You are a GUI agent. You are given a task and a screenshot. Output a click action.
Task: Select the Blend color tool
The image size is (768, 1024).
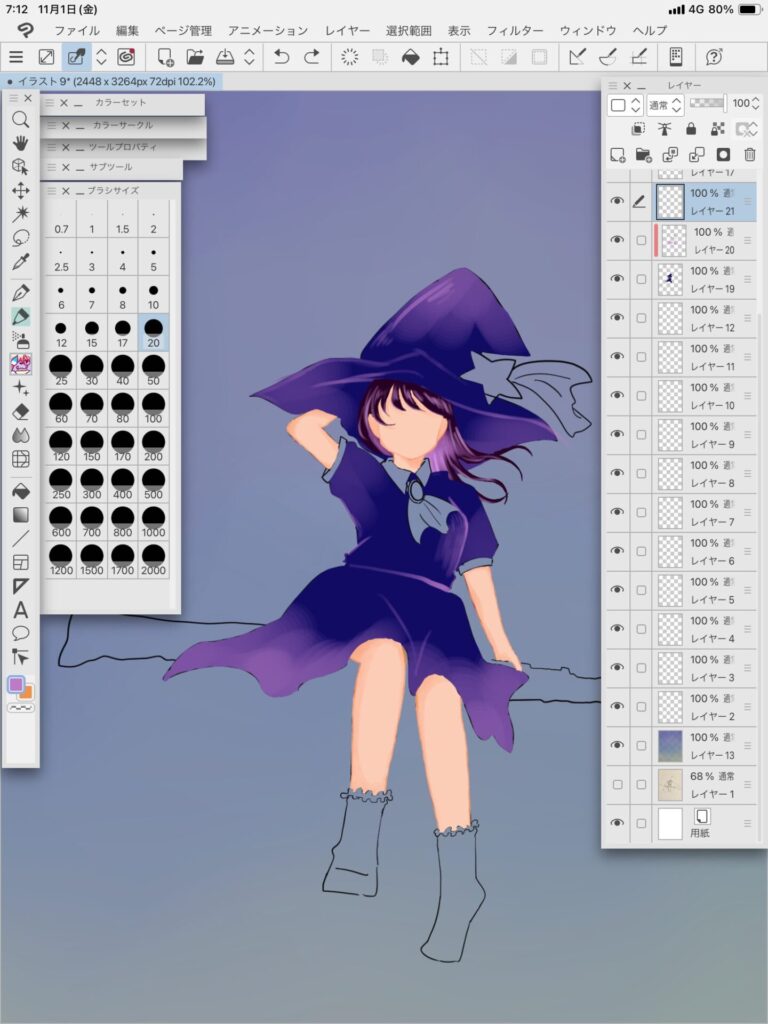point(20,436)
